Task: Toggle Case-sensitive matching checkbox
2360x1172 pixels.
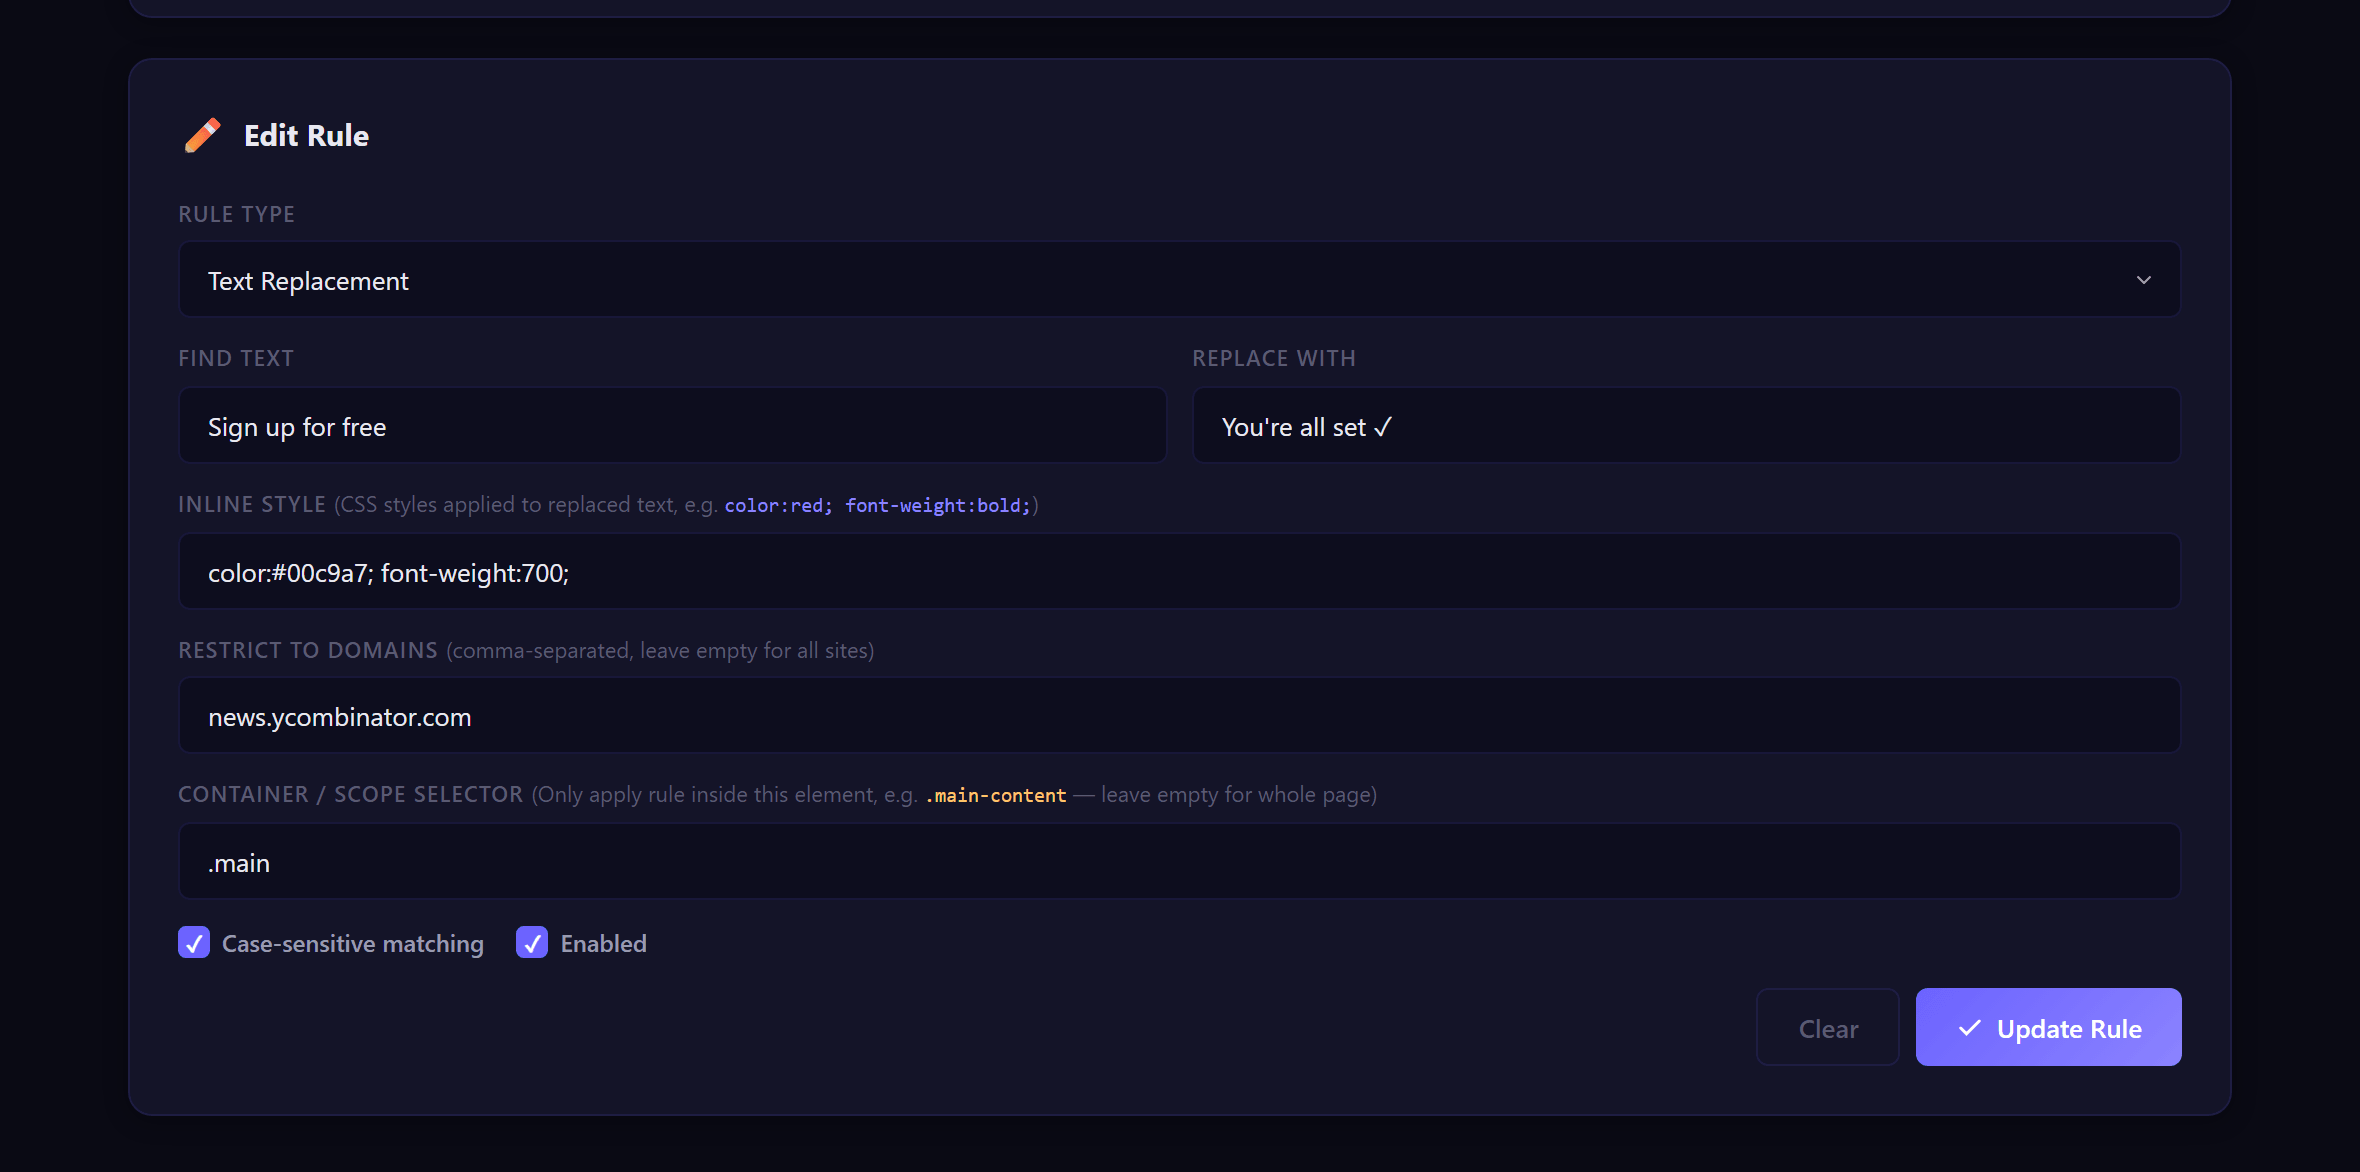Action: 194,943
